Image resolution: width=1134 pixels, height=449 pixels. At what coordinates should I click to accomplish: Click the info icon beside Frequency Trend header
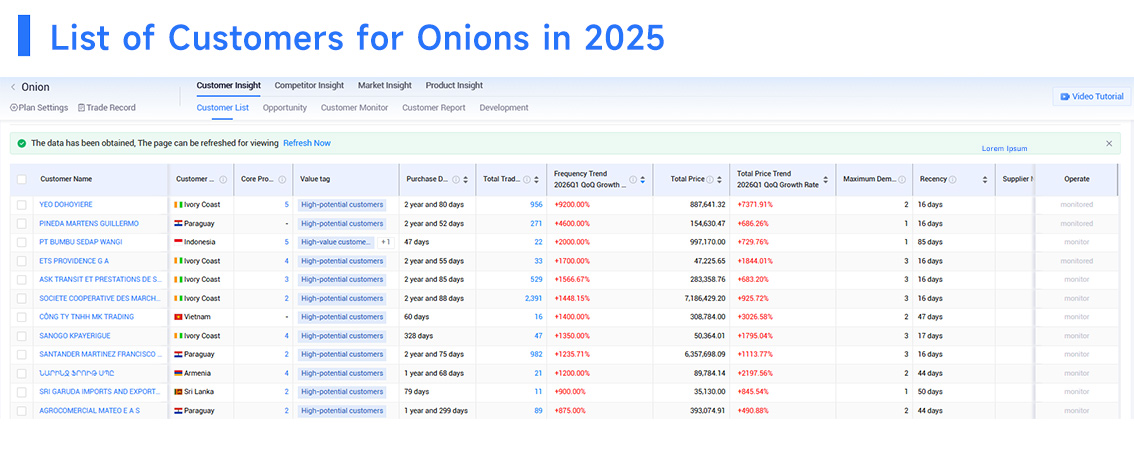[633, 179]
